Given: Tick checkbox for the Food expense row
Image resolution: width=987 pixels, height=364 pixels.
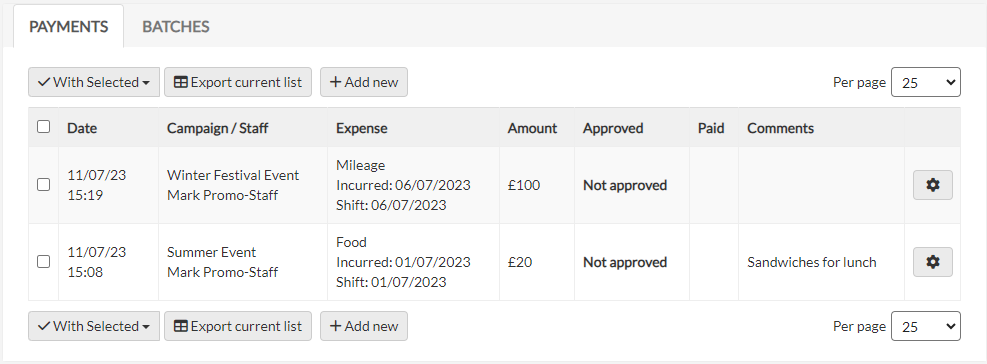Looking at the screenshot, I should [x=43, y=262].
